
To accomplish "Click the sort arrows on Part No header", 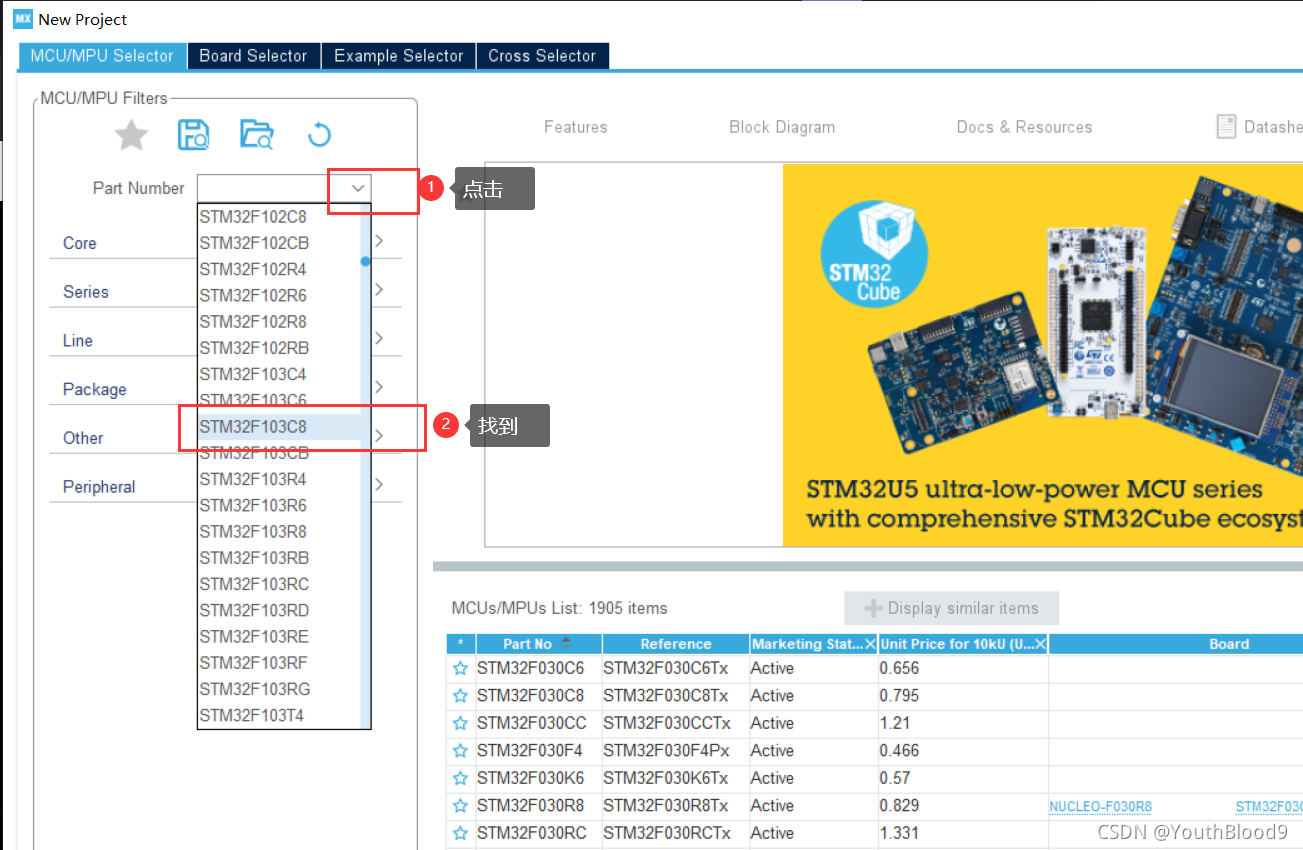I will point(566,643).
